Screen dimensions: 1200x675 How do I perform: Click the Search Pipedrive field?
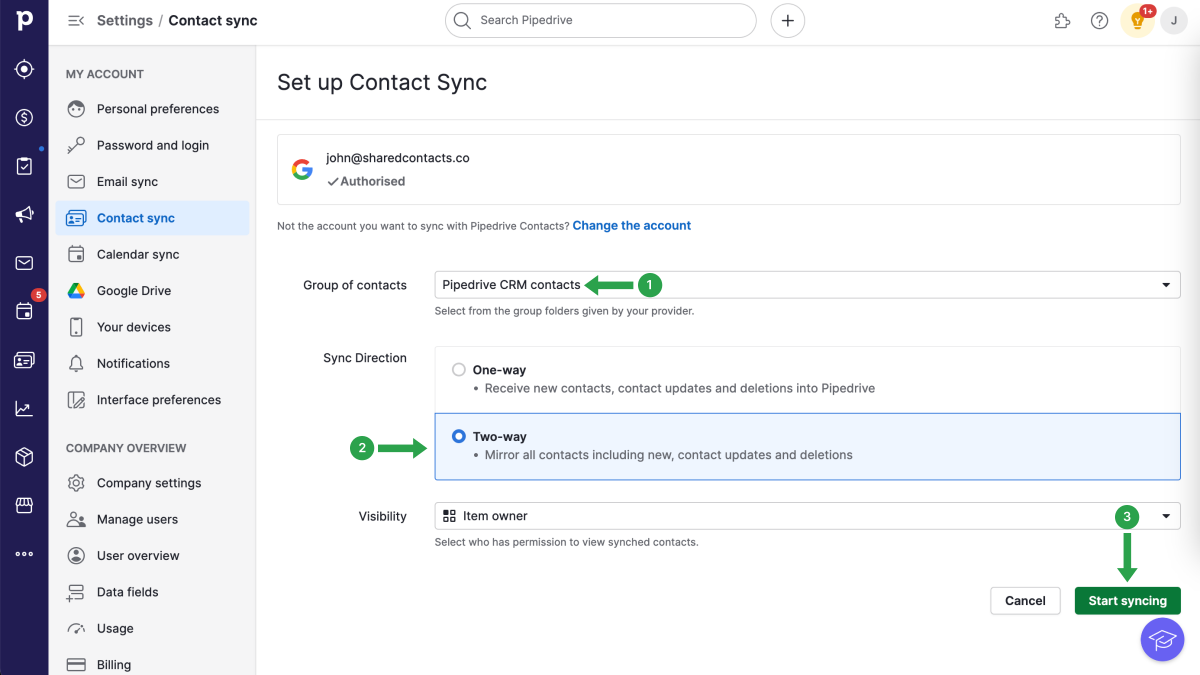click(601, 20)
